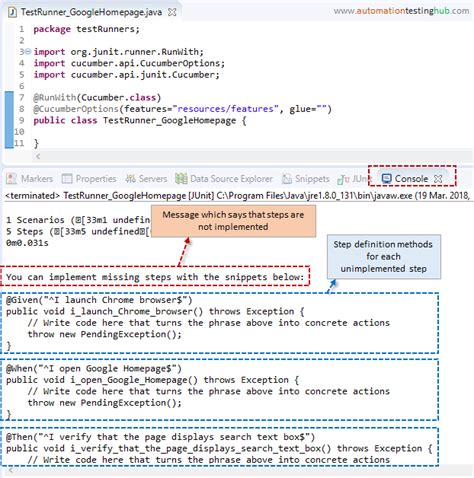Viewport: 474px width, 478px height.
Task: Click line 1 package testRunners statement
Action: tap(86, 29)
